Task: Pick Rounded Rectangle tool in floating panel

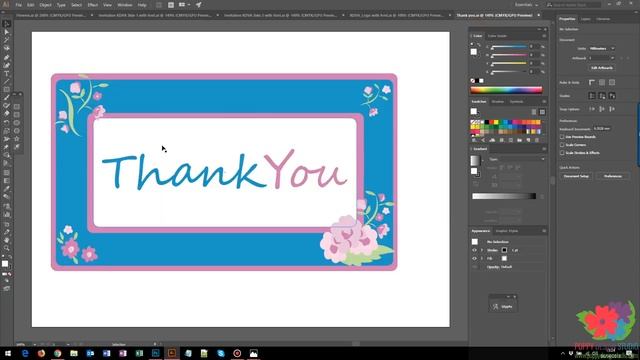Action: pos(17,115)
